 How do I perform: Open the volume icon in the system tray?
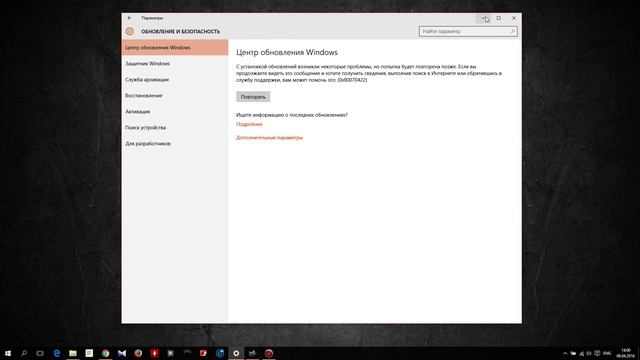click(589, 353)
